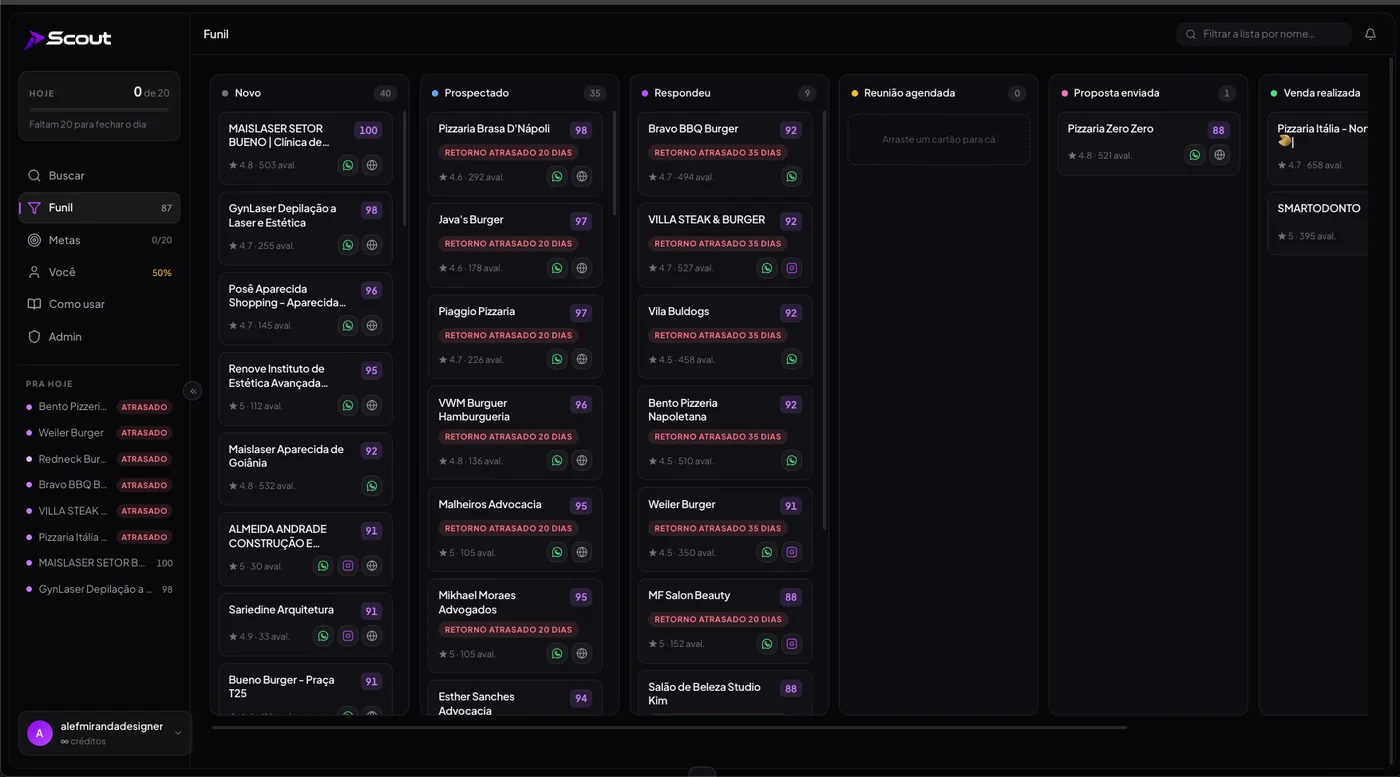1400x777 pixels.
Task: Open website globe on Pizzaria Zero Zero card
Action: coord(1219,155)
